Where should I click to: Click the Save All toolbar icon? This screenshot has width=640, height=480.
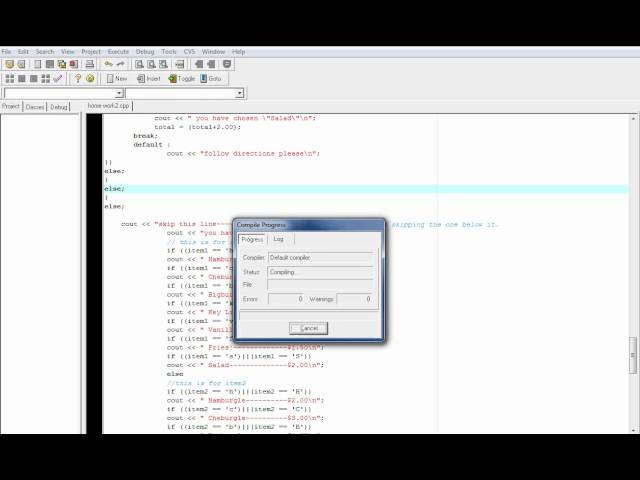point(62,64)
